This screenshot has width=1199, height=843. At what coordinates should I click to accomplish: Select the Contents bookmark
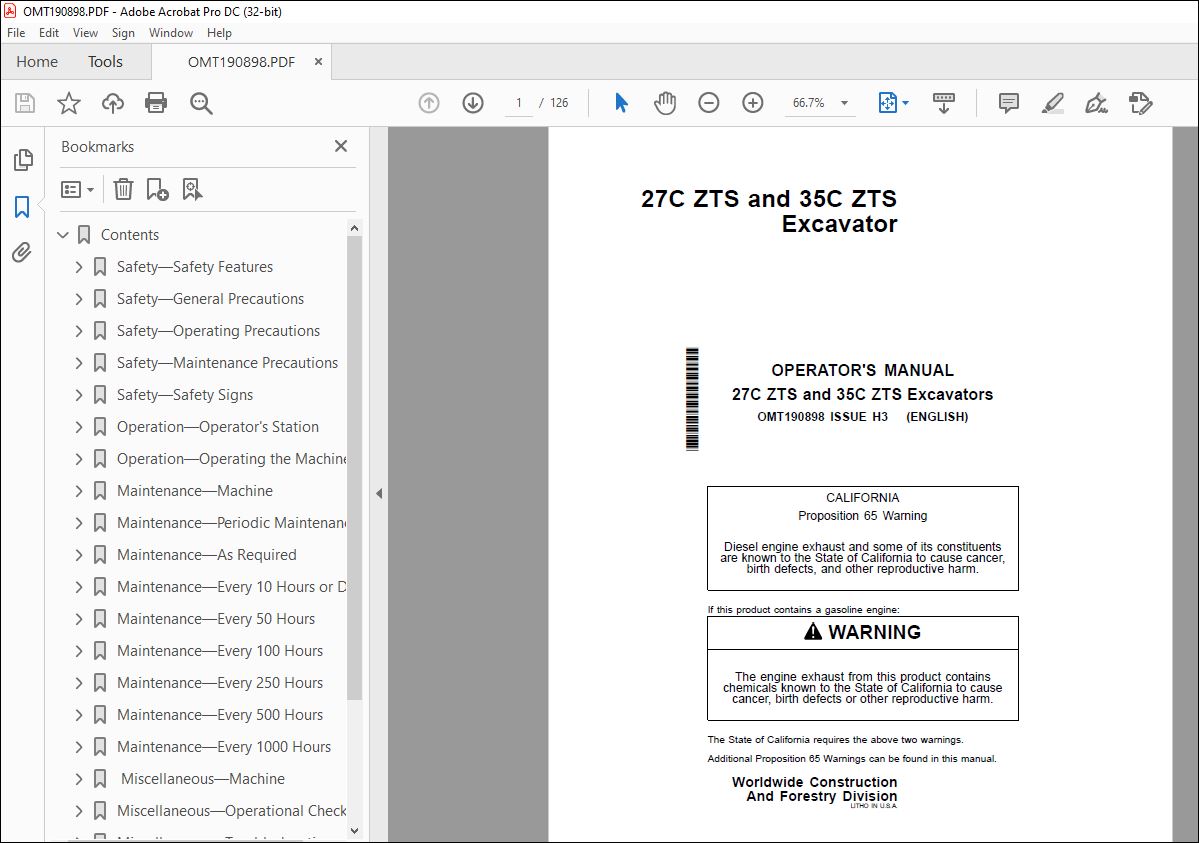point(129,235)
